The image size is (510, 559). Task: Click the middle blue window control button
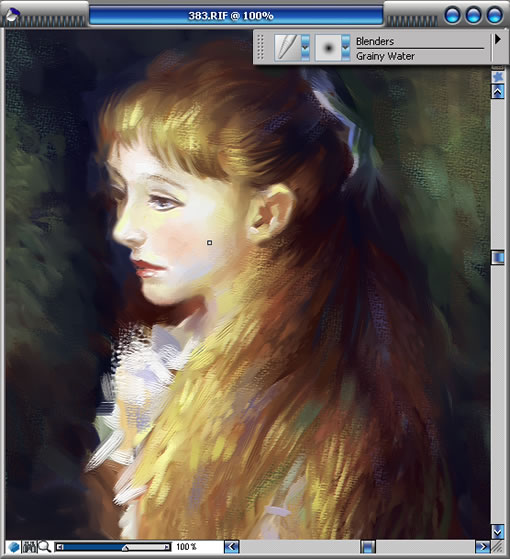click(x=473, y=16)
